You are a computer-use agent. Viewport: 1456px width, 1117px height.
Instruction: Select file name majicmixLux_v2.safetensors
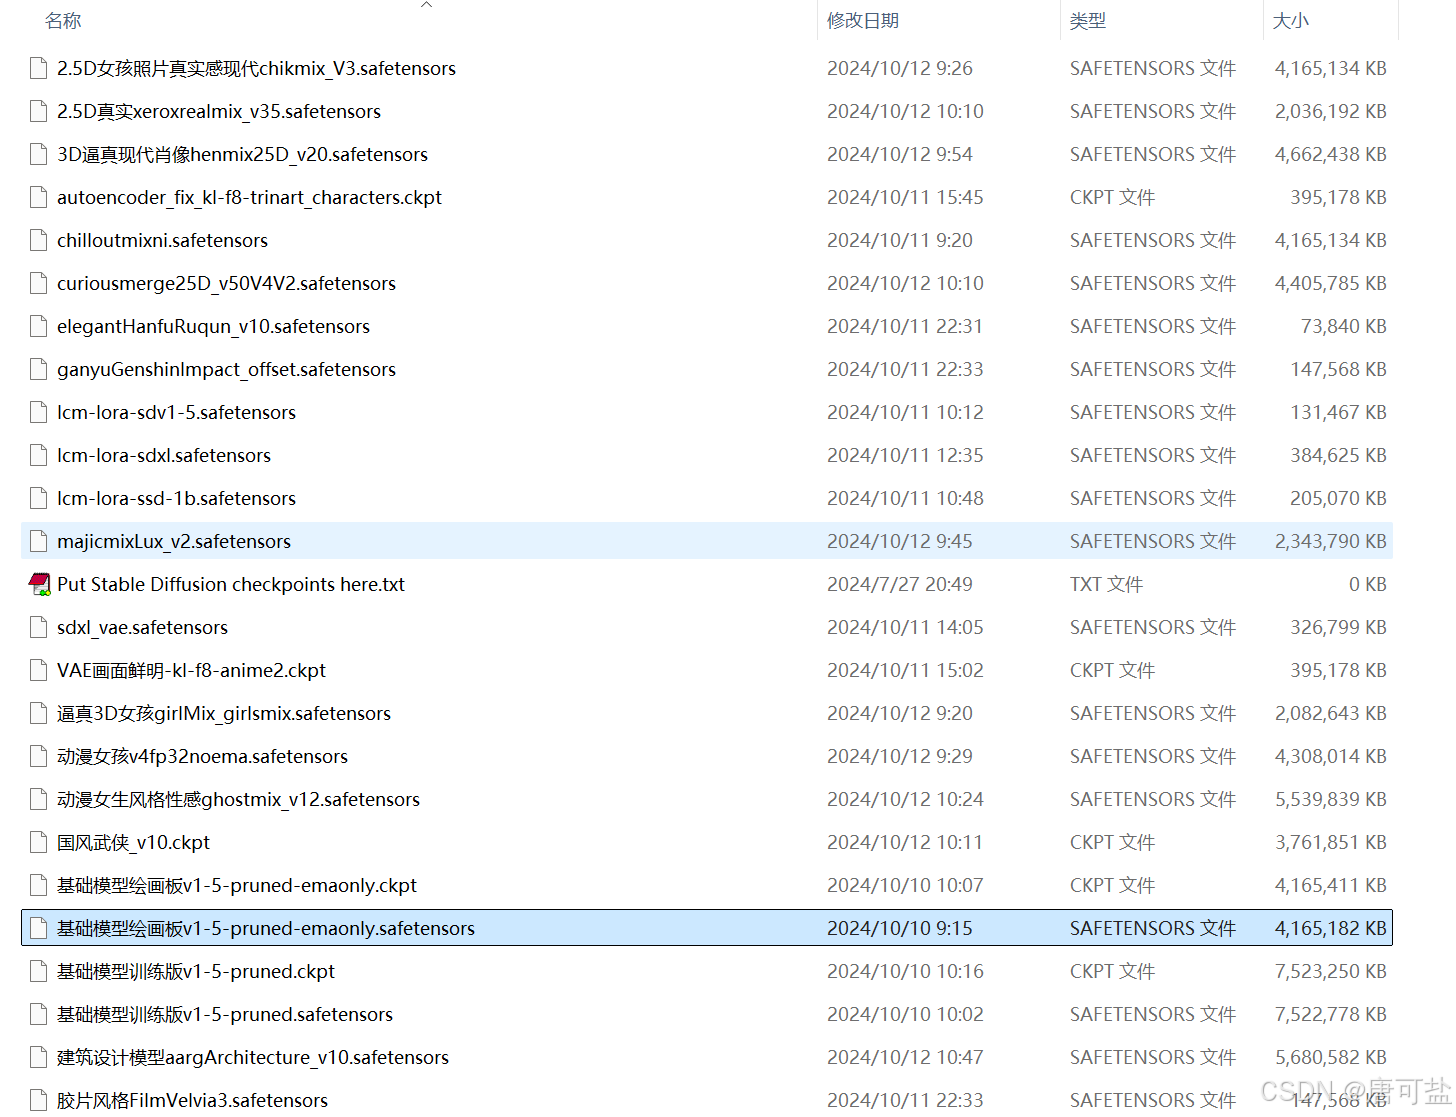(x=174, y=541)
